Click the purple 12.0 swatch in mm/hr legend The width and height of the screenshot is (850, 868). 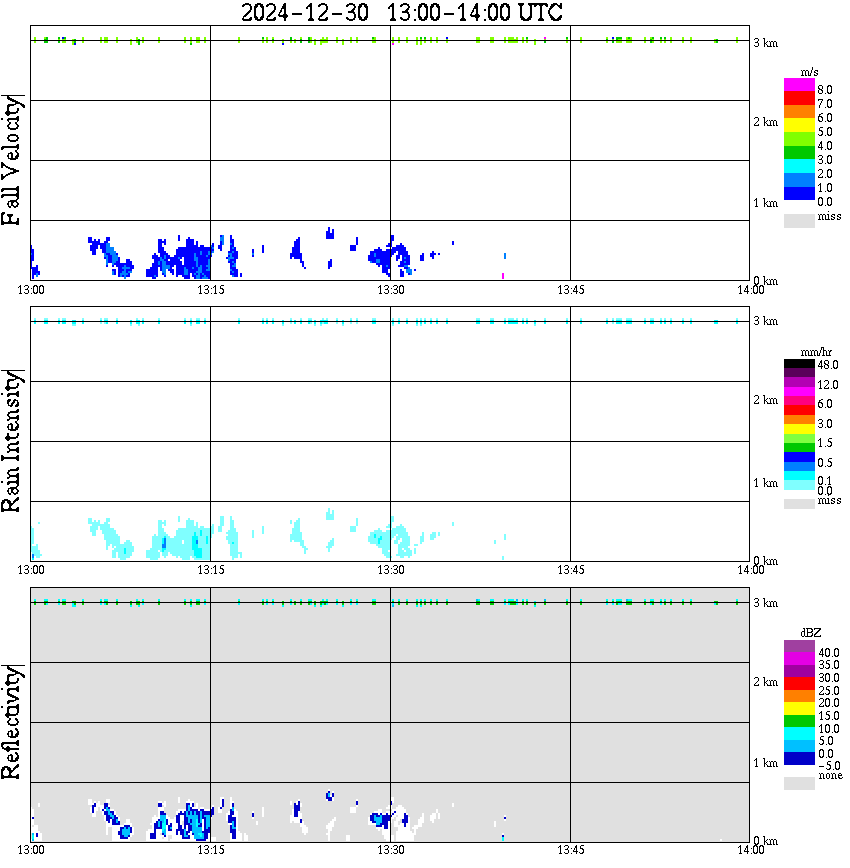[800, 382]
